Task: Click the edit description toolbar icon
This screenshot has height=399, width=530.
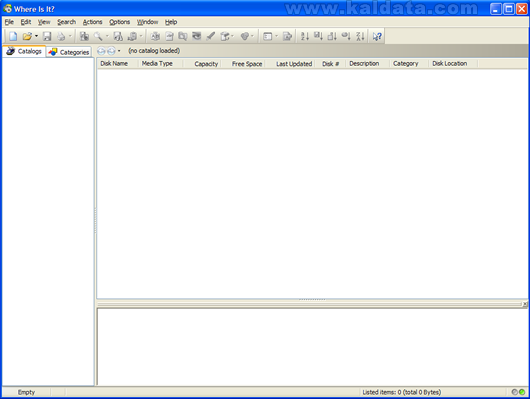Action: point(169,36)
